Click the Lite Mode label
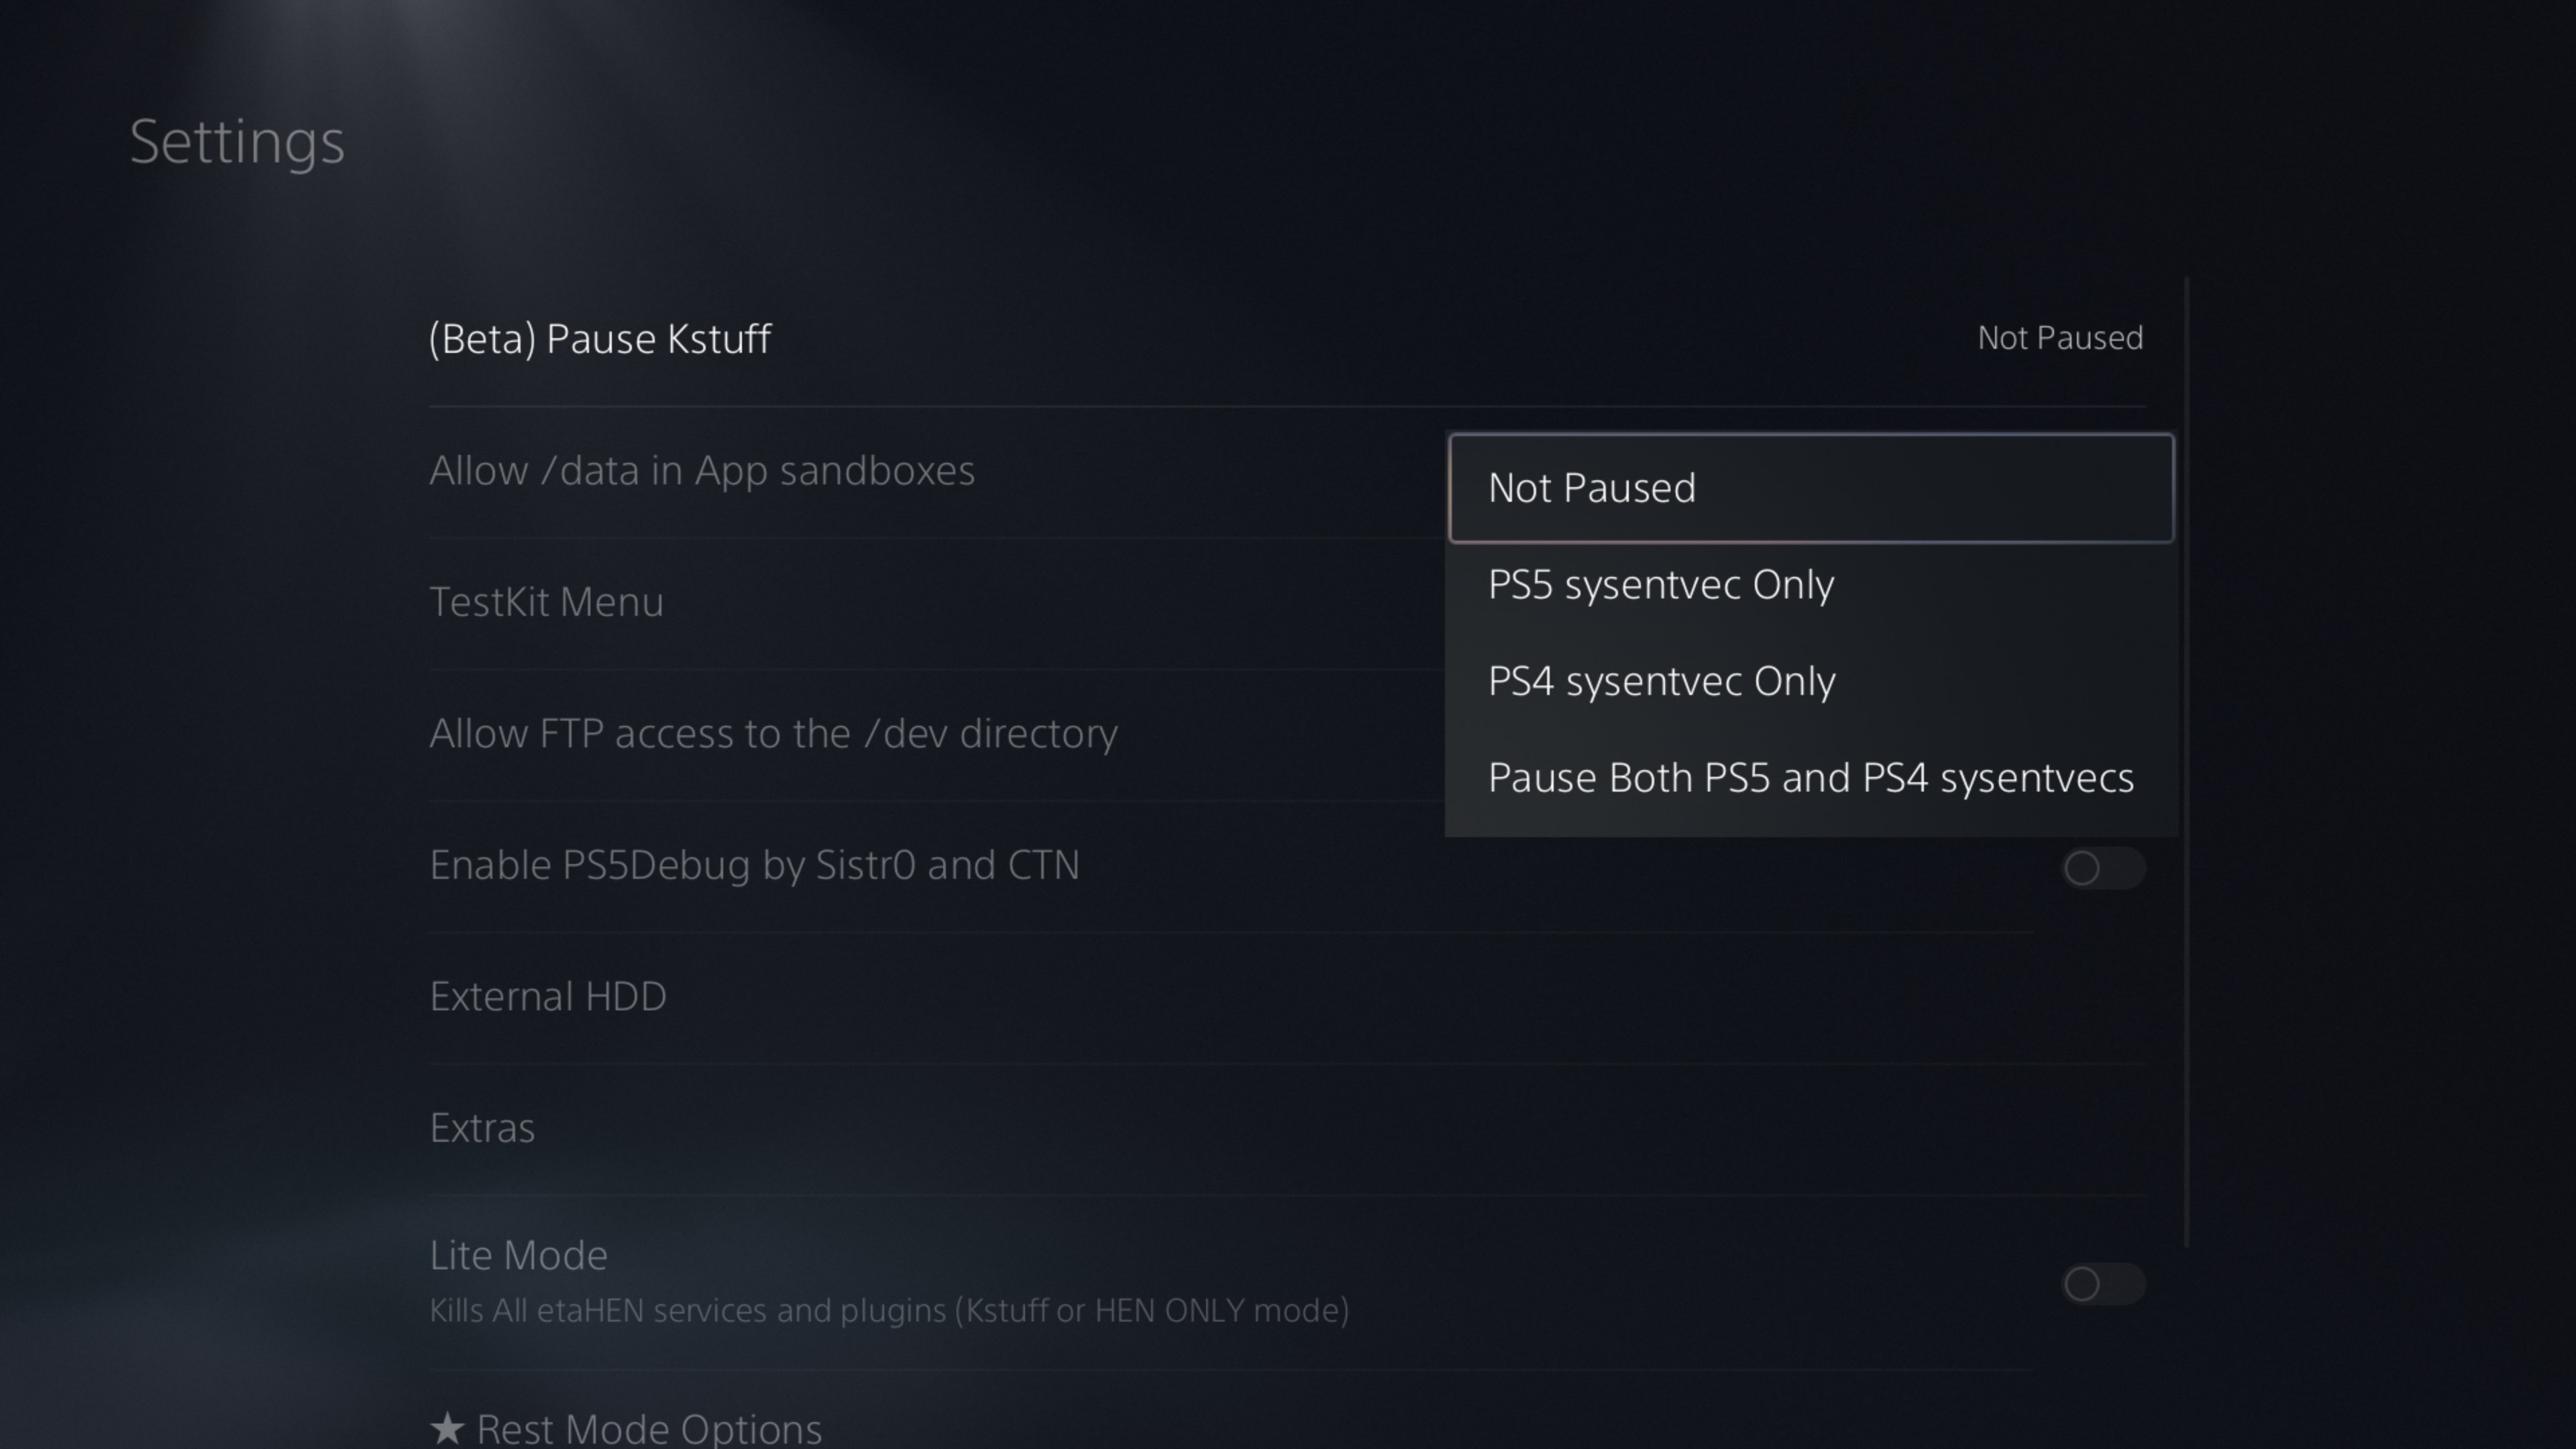Image resolution: width=2576 pixels, height=1449 pixels. 518,1256
